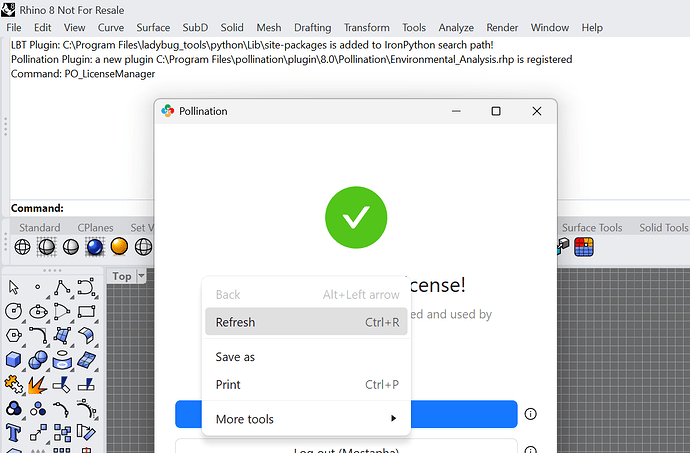
Task: Click the 'Pollination Plugin' registered history line
Action: [291, 59]
